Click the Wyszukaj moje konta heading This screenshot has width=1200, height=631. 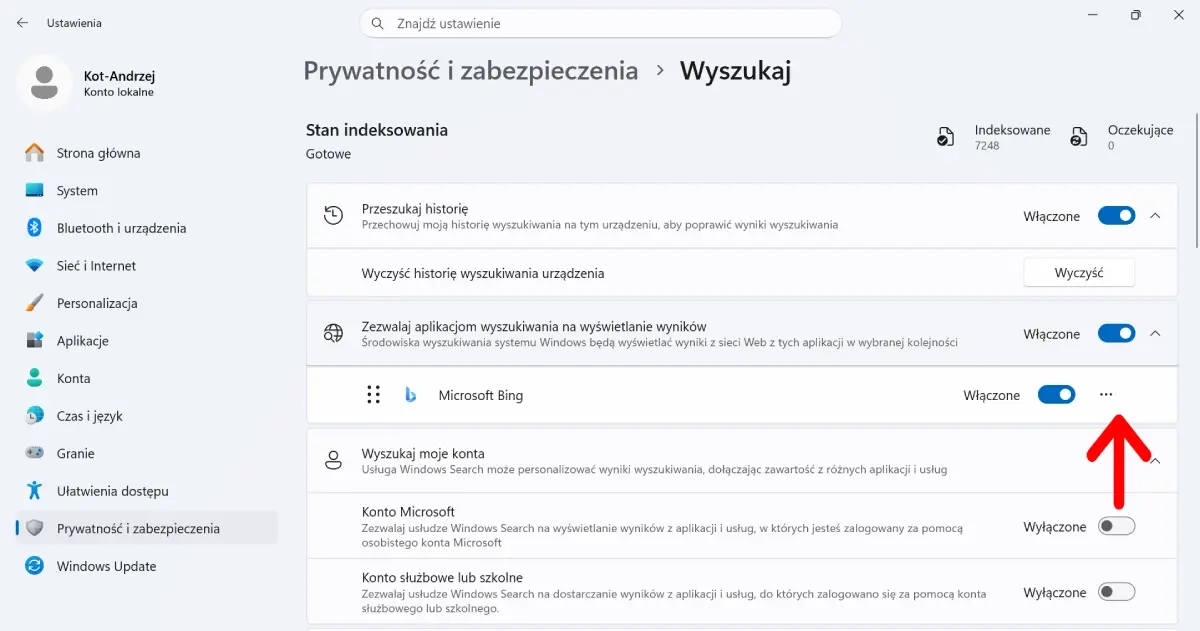(423, 453)
